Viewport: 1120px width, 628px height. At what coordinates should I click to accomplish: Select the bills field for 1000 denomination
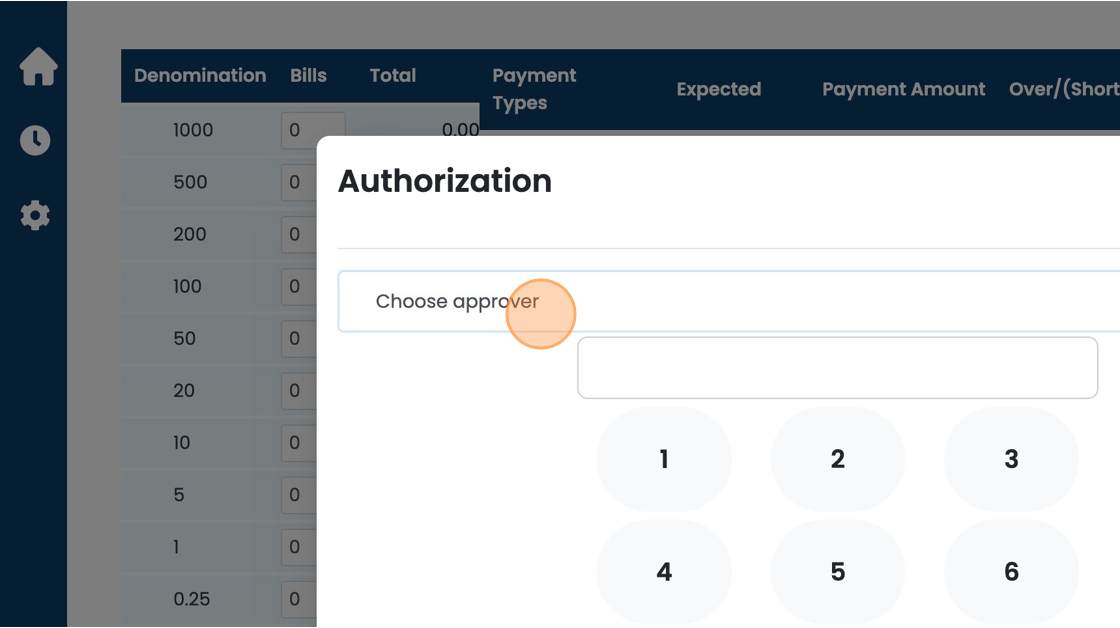coord(313,130)
